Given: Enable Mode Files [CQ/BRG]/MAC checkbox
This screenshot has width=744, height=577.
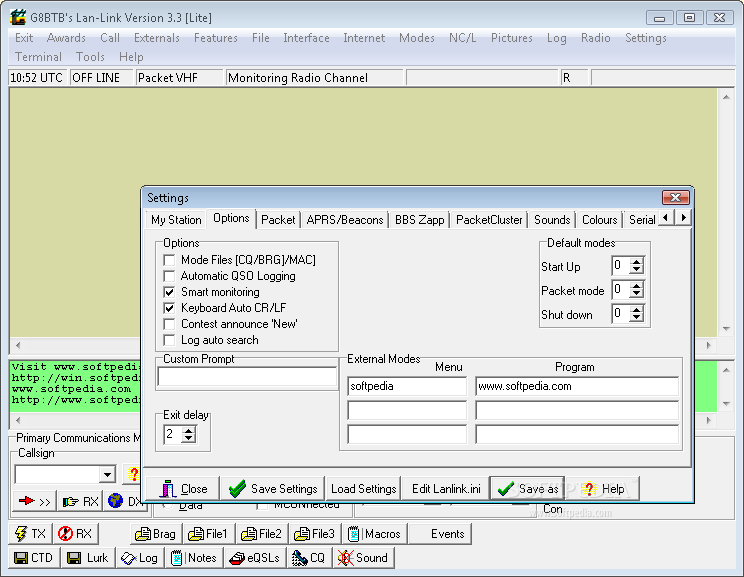Looking at the screenshot, I should click(169, 260).
